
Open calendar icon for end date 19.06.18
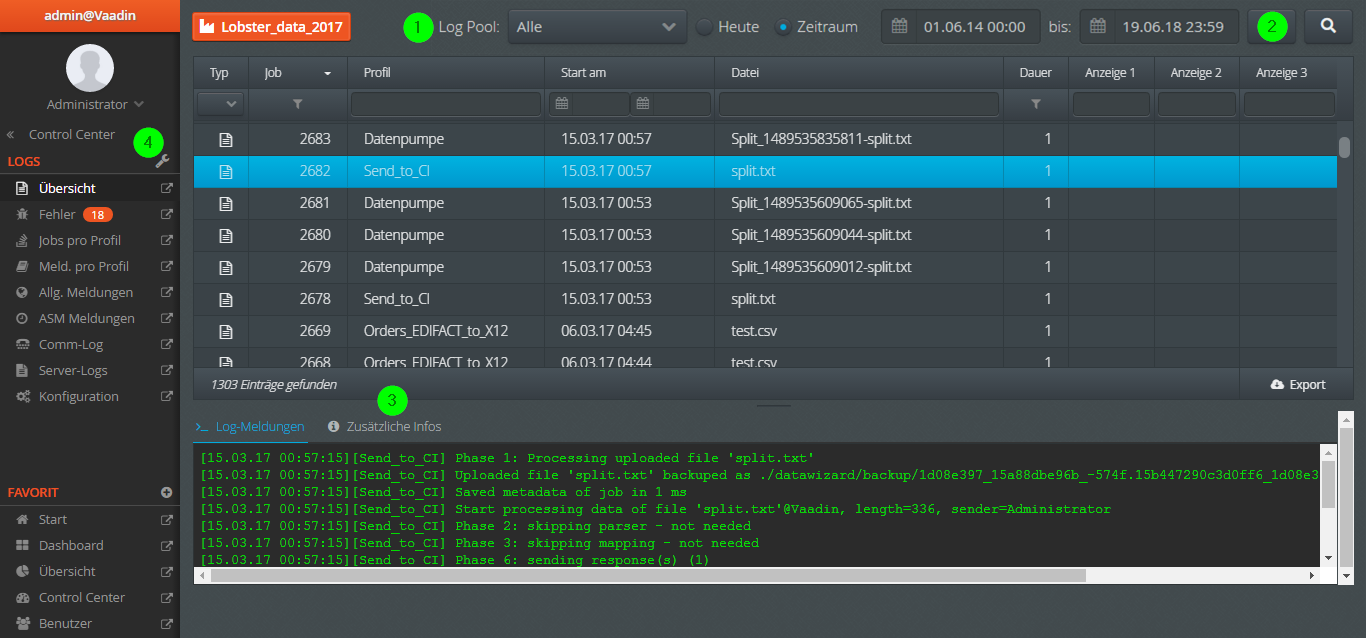click(x=1097, y=27)
